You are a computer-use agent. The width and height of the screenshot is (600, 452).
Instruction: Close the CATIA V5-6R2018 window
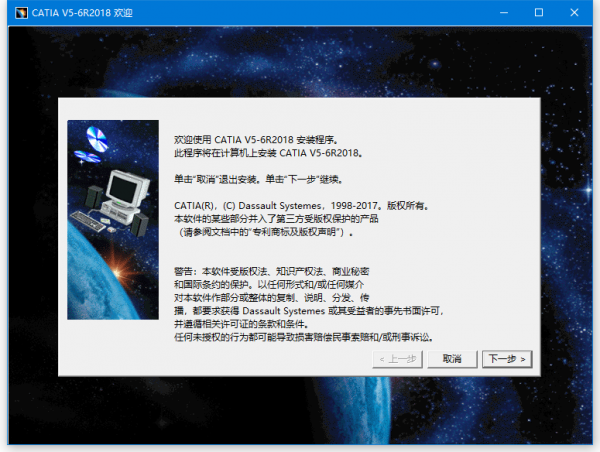(x=574, y=13)
